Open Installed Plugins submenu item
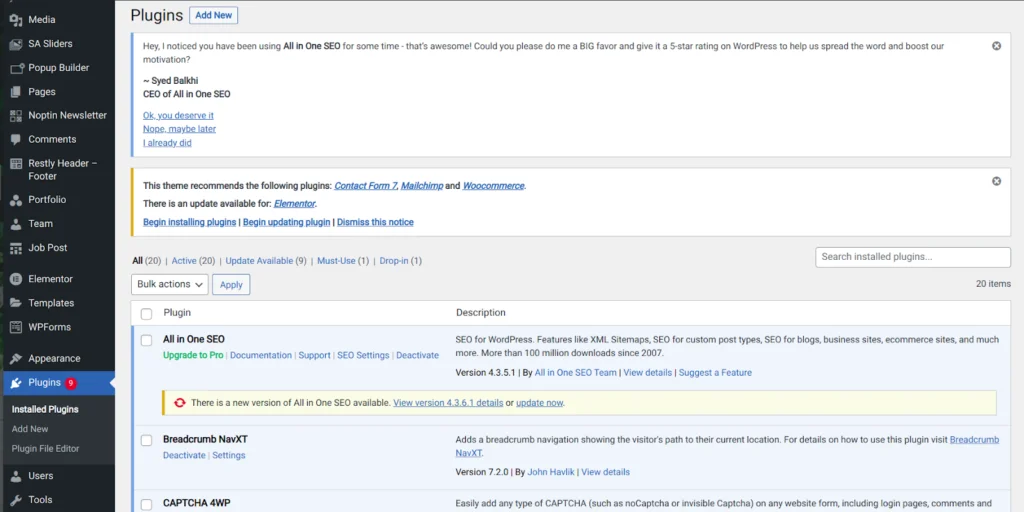Screen dimensions: 1024x512 click(45, 409)
